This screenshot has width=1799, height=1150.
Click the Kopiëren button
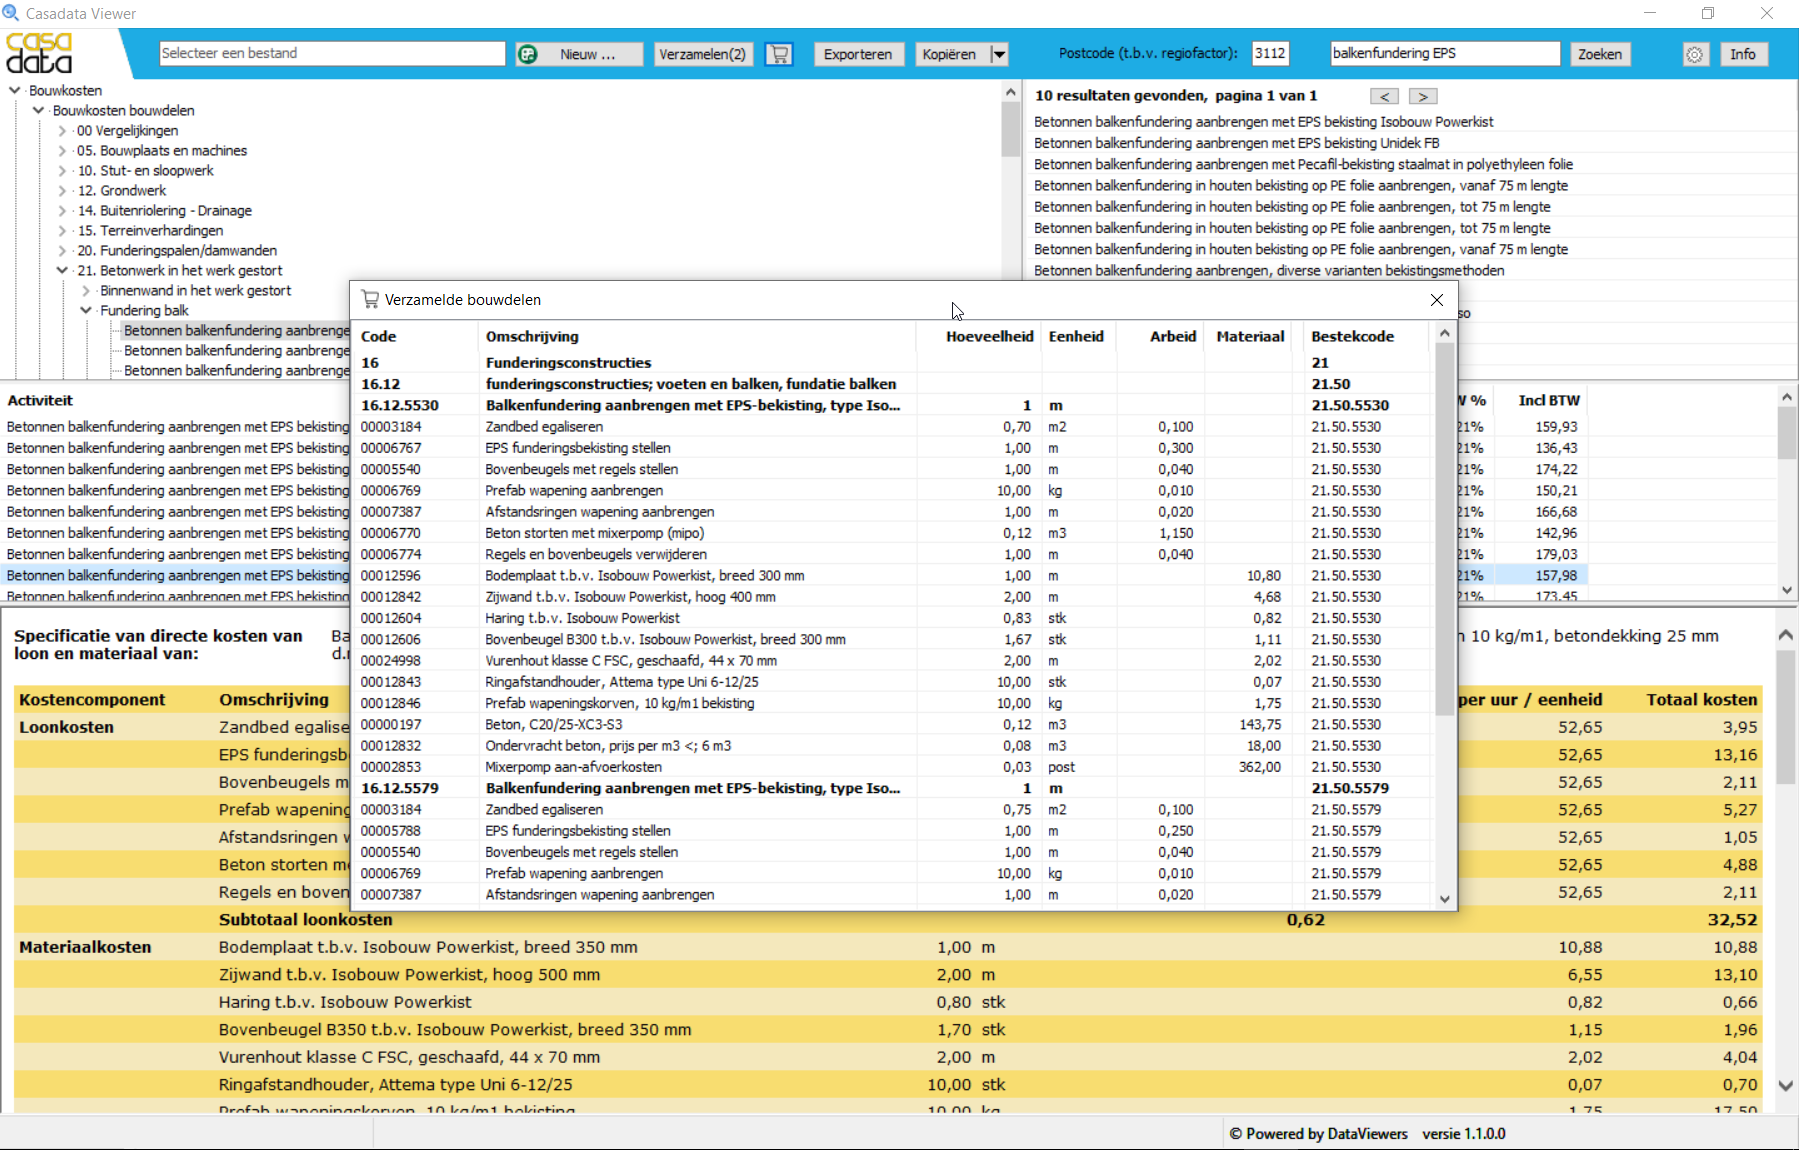(950, 54)
